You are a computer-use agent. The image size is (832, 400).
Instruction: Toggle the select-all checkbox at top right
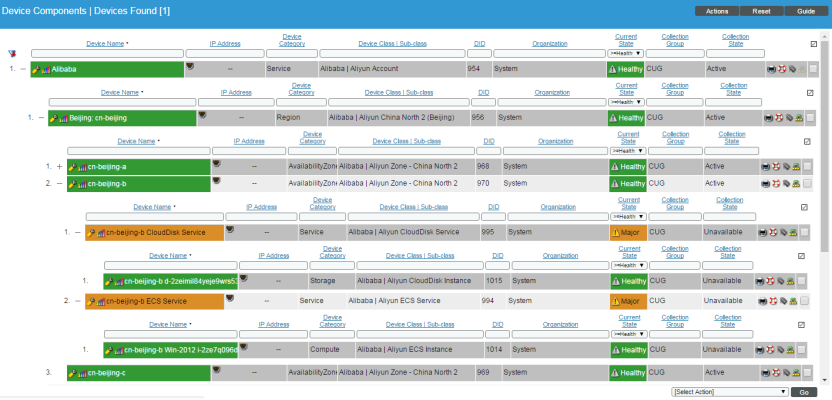click(813, 44)
